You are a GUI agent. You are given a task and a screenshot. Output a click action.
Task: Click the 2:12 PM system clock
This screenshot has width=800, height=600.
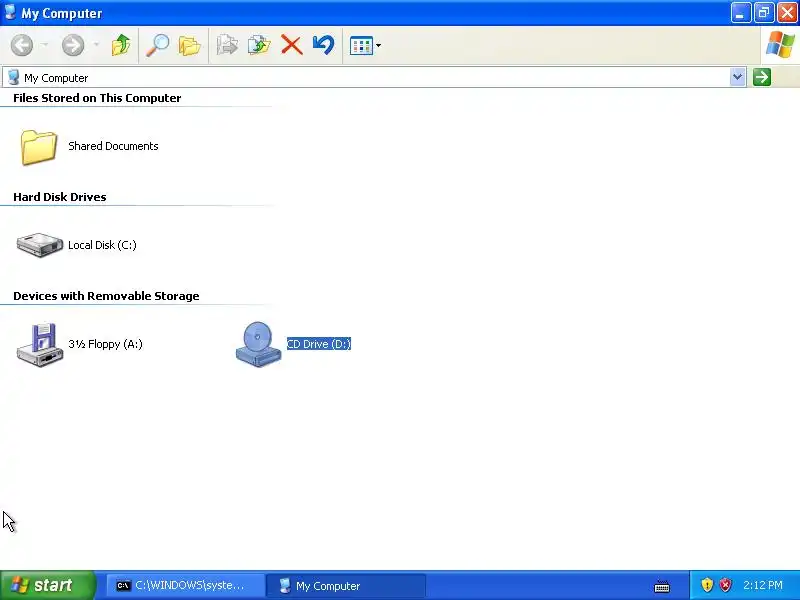763,585
